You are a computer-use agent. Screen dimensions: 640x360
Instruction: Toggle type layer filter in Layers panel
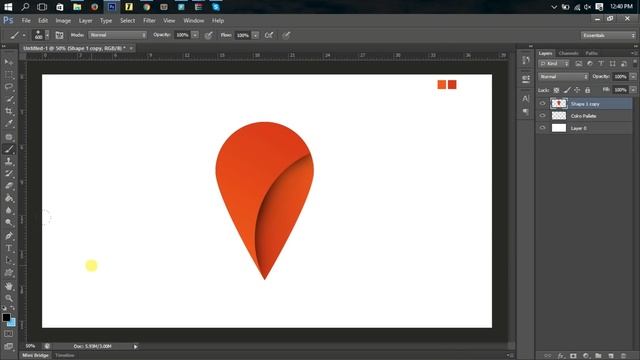601,64
